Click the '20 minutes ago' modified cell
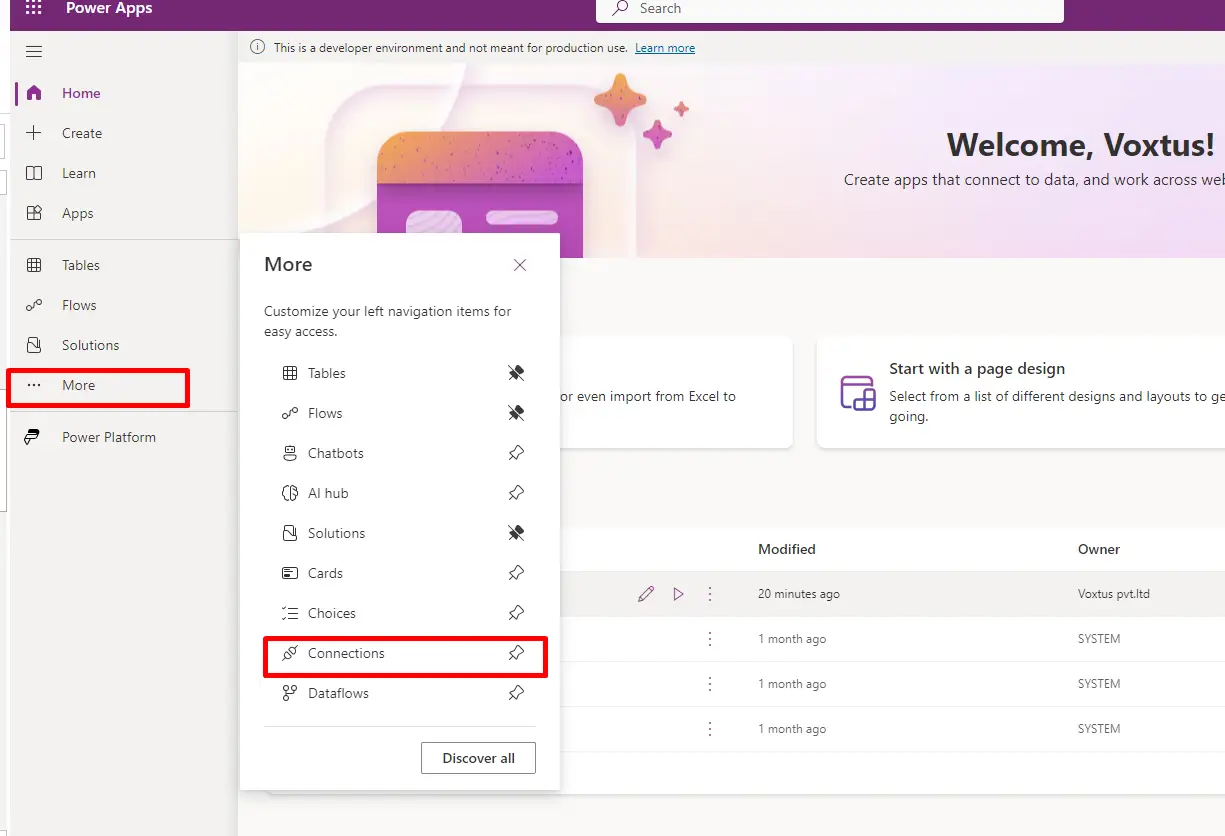 [799, 594]
